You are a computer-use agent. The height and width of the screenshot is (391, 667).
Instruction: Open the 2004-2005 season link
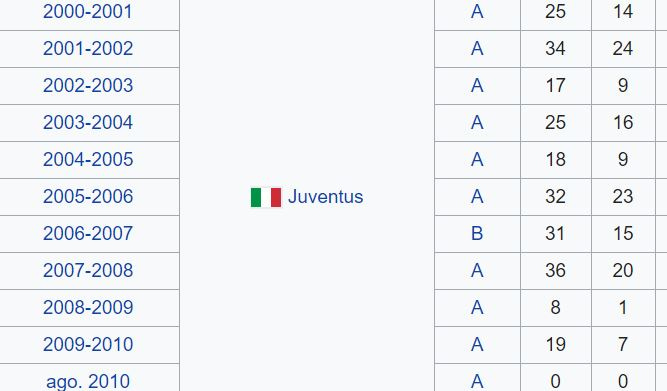88,160
